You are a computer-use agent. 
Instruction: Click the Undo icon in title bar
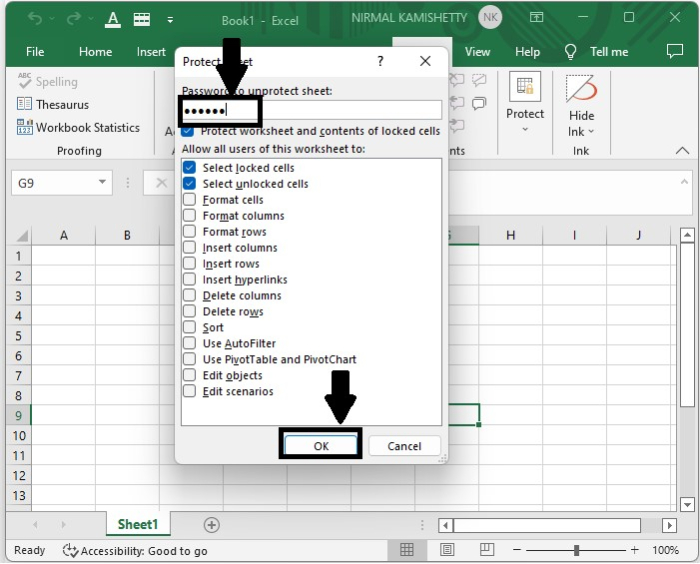click(x=34, y=19)
